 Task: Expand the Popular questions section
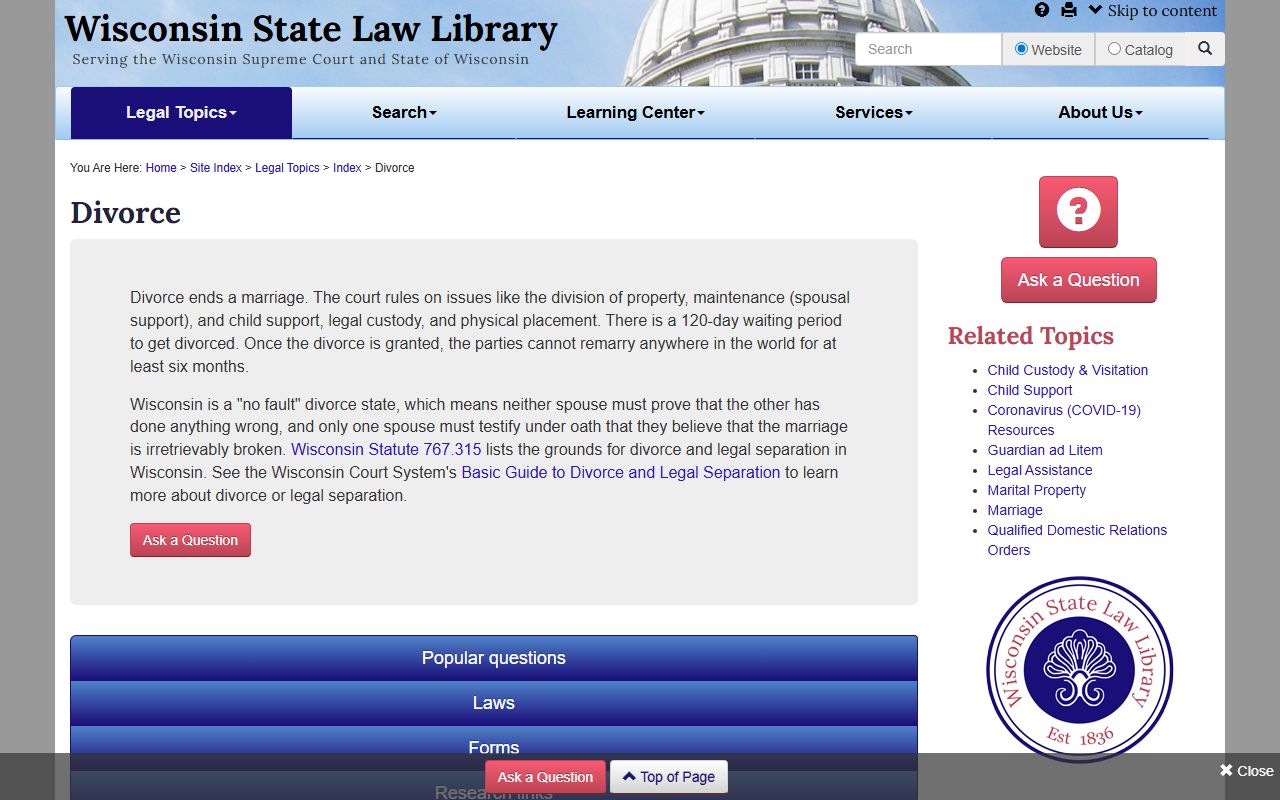(x=494, y=658)
